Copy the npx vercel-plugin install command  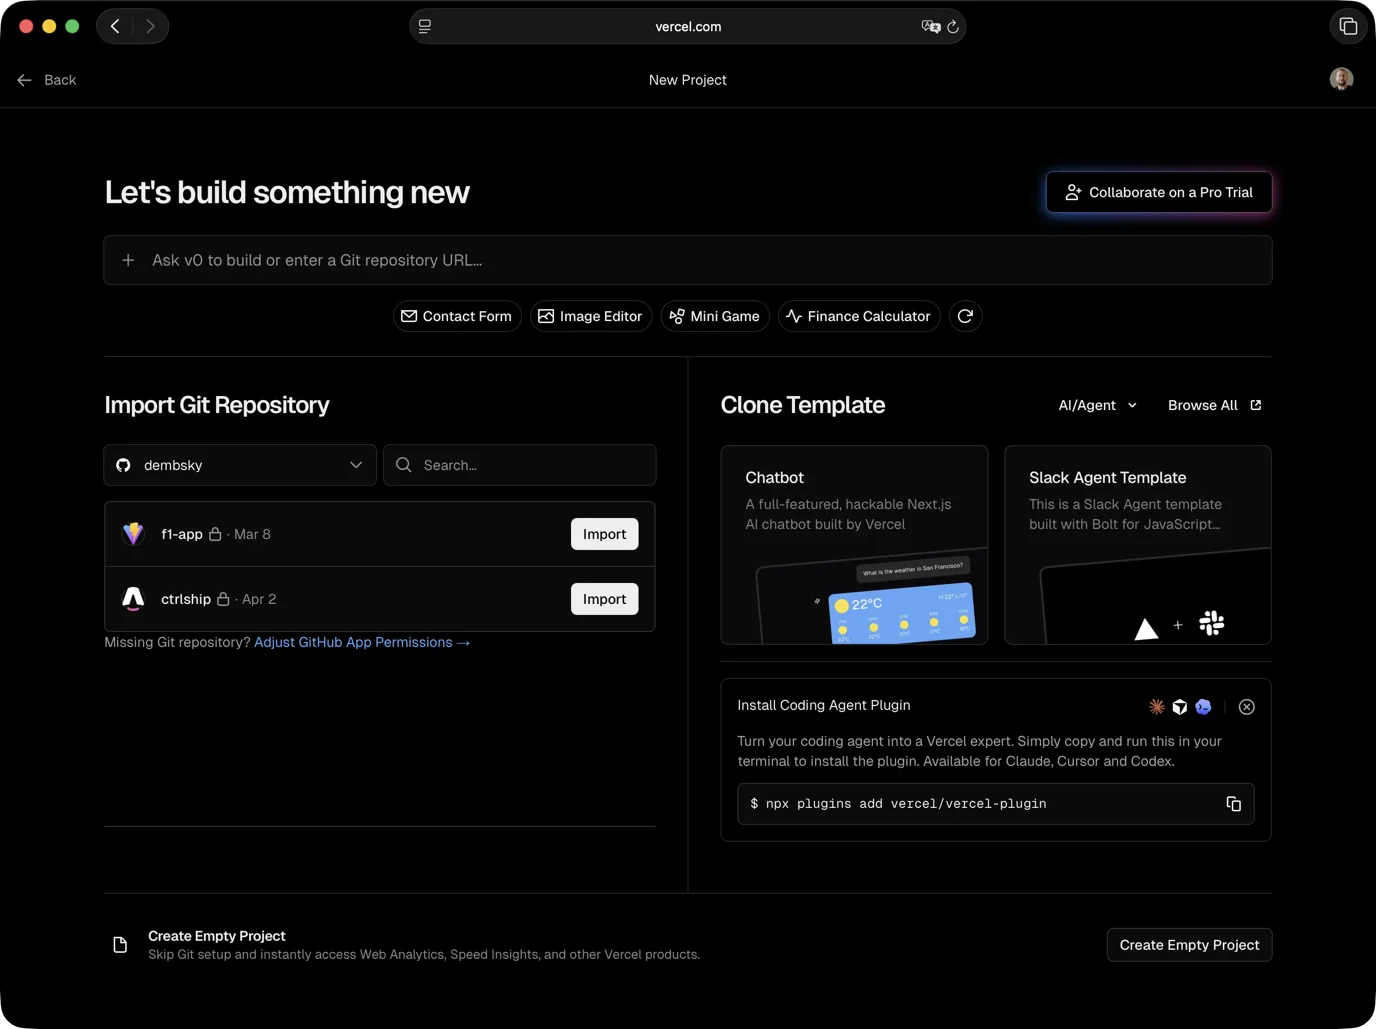(1233, 803)
